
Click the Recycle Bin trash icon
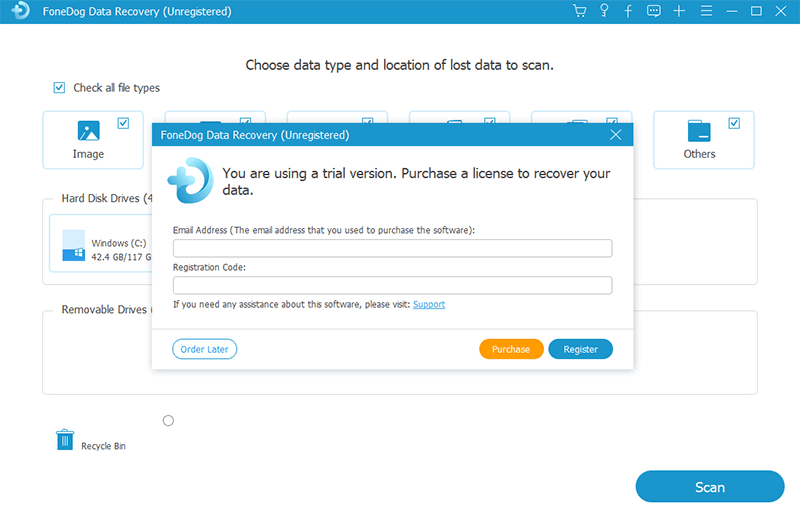click(65, 439)
